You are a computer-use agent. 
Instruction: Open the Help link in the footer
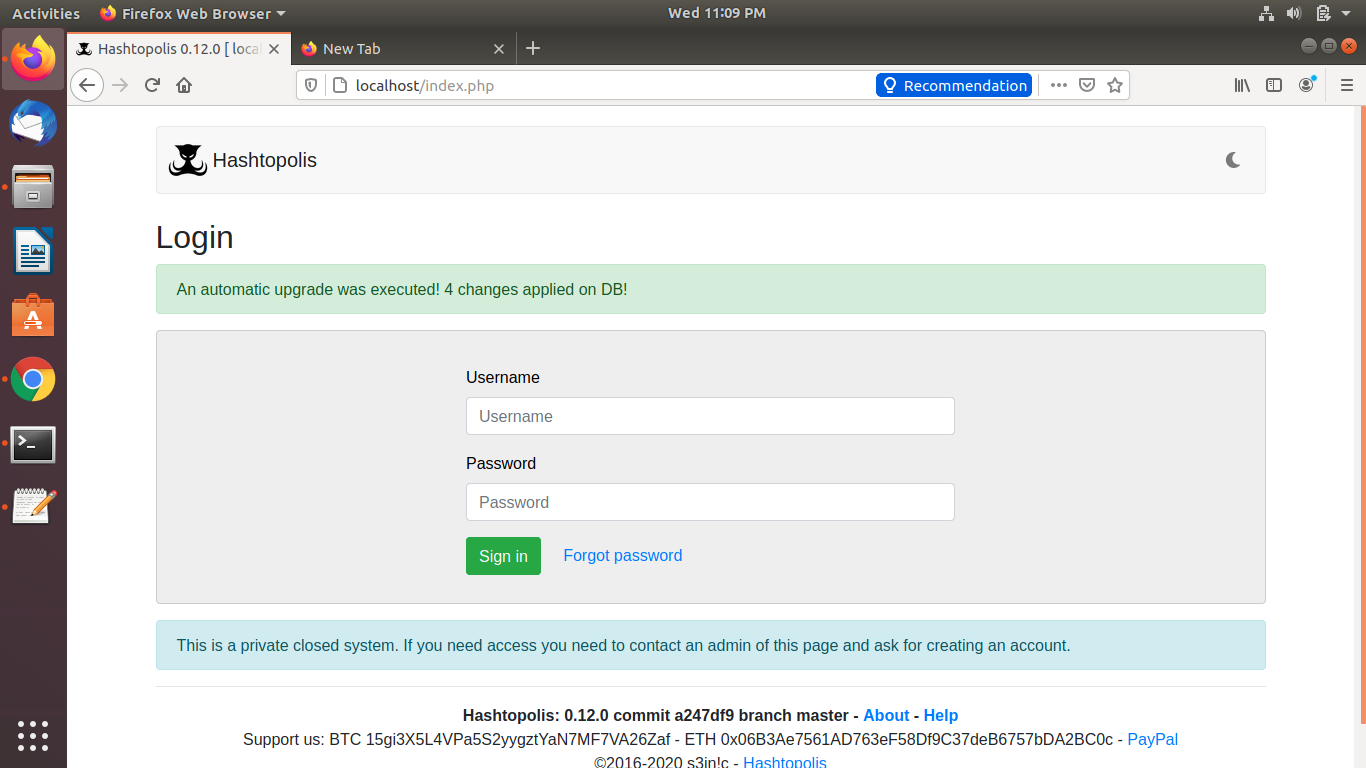point(941,715)
